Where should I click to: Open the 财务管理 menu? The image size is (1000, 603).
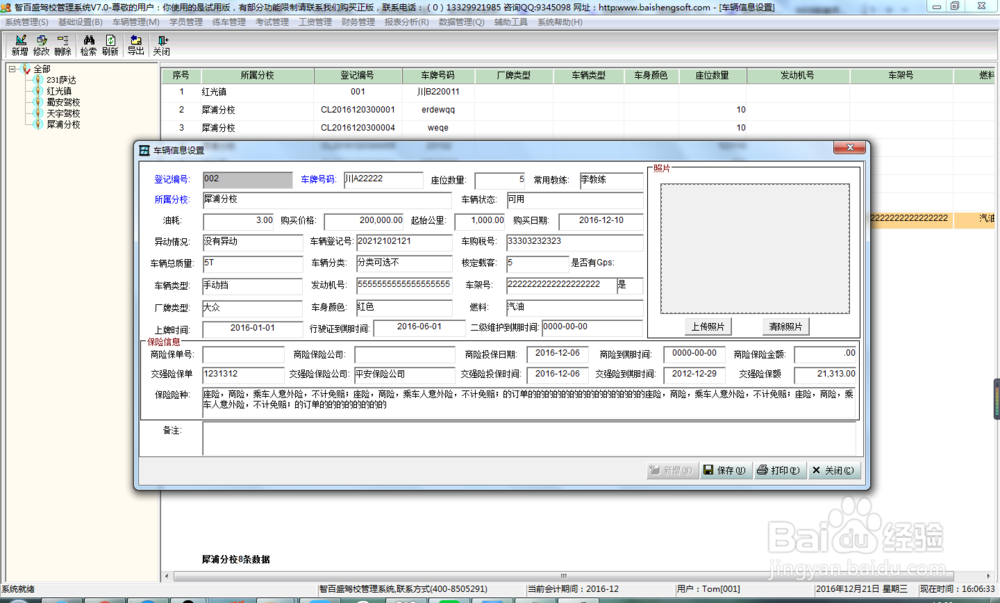tap(358, 22)
